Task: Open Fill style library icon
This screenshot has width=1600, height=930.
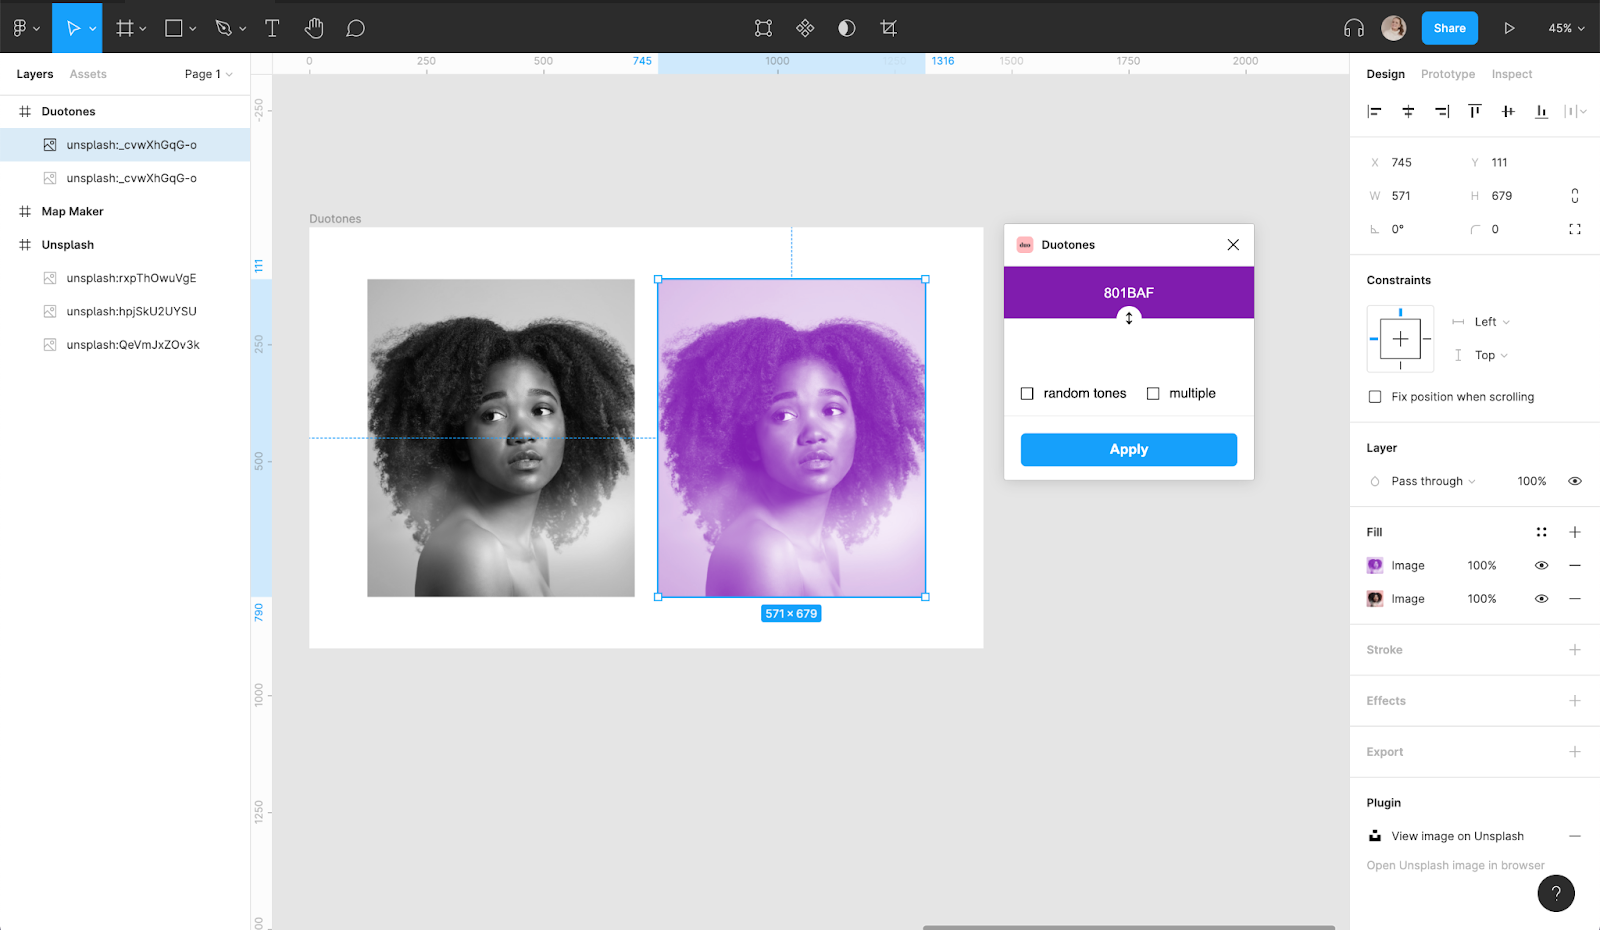Action: click(x=1541, y=532)
